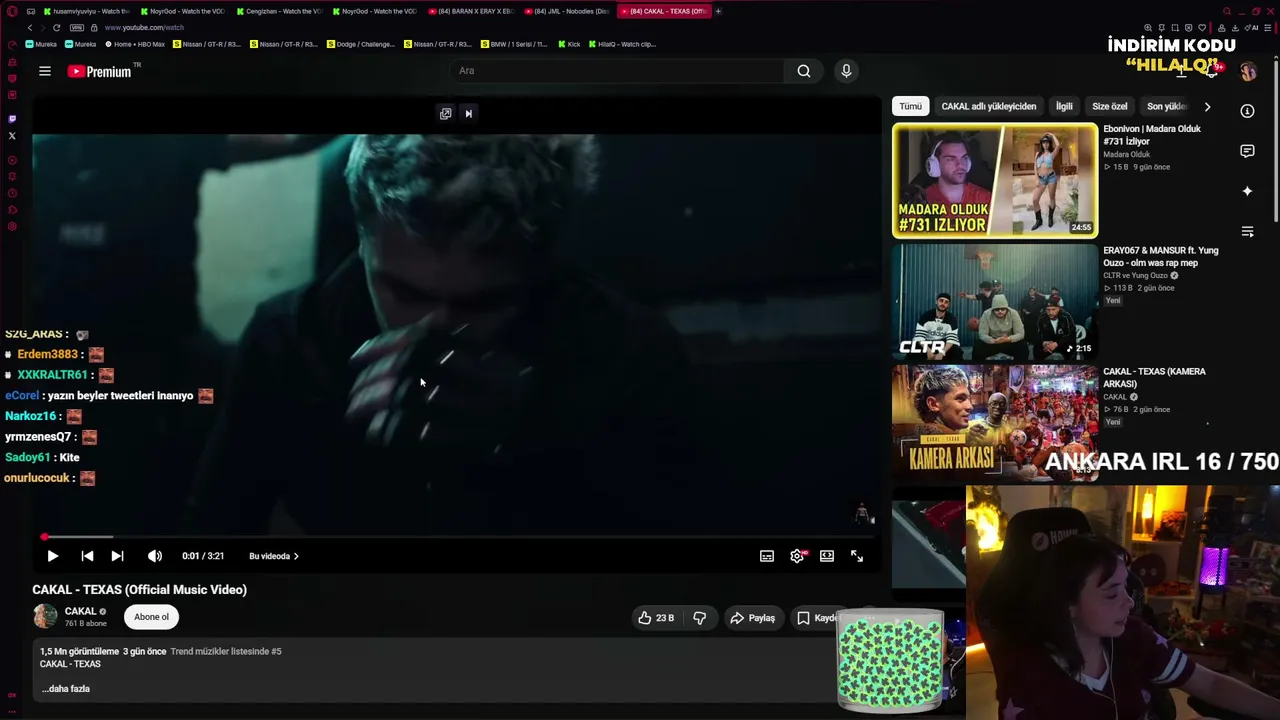Viewport: 1280px width, 720px height.
Task: Open the 'Kick' bookmark
Action: (x=569, y=44)
